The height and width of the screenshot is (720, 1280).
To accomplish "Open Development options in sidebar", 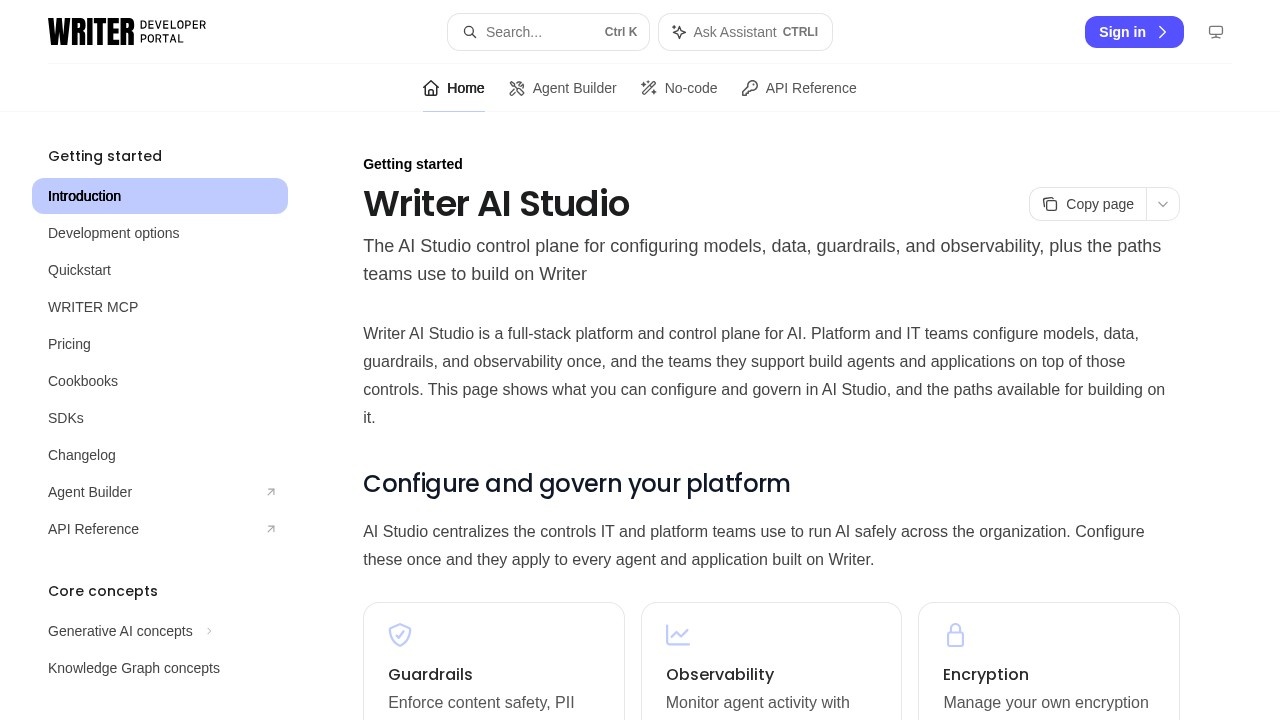I will pos(160,233).
